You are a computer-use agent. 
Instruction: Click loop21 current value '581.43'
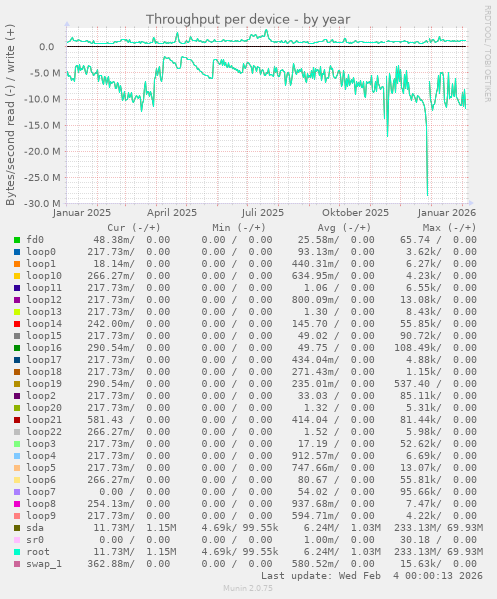point(105,420)
